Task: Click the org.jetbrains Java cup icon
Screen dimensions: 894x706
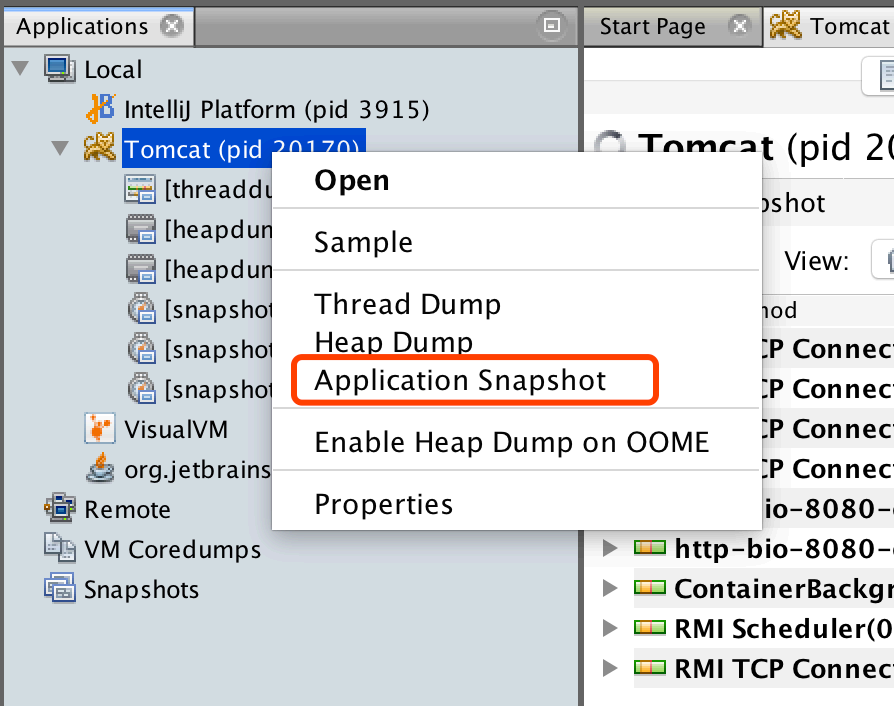Action: pos(100,468)
